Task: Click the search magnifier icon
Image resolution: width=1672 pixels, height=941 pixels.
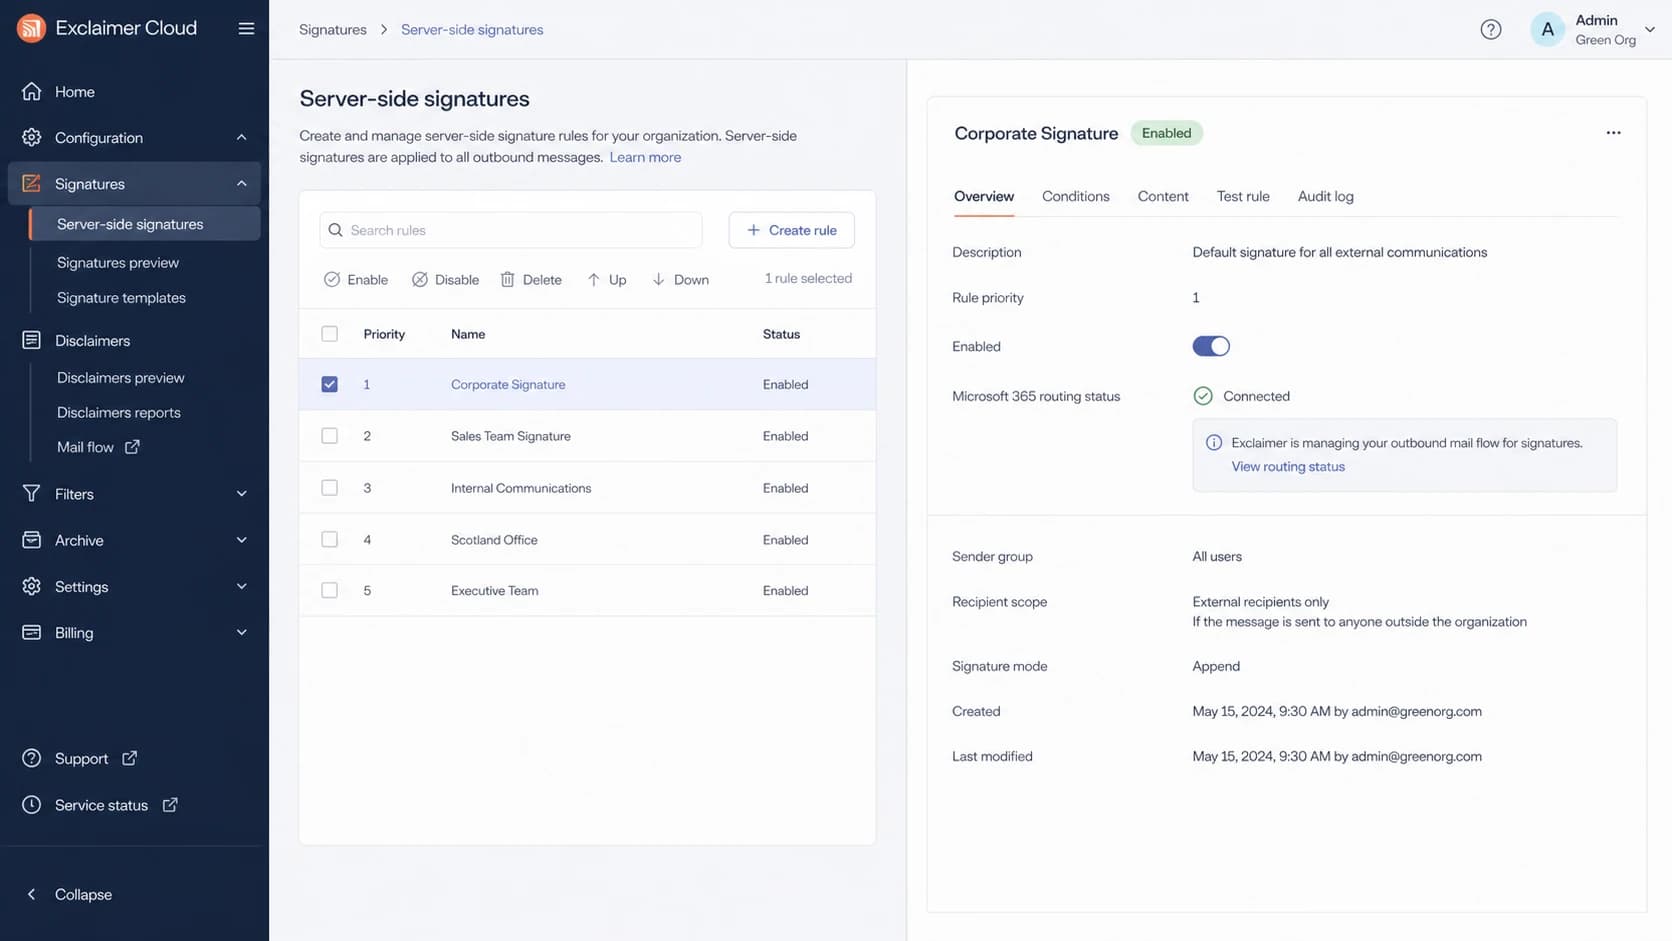Action: (336, 230)
